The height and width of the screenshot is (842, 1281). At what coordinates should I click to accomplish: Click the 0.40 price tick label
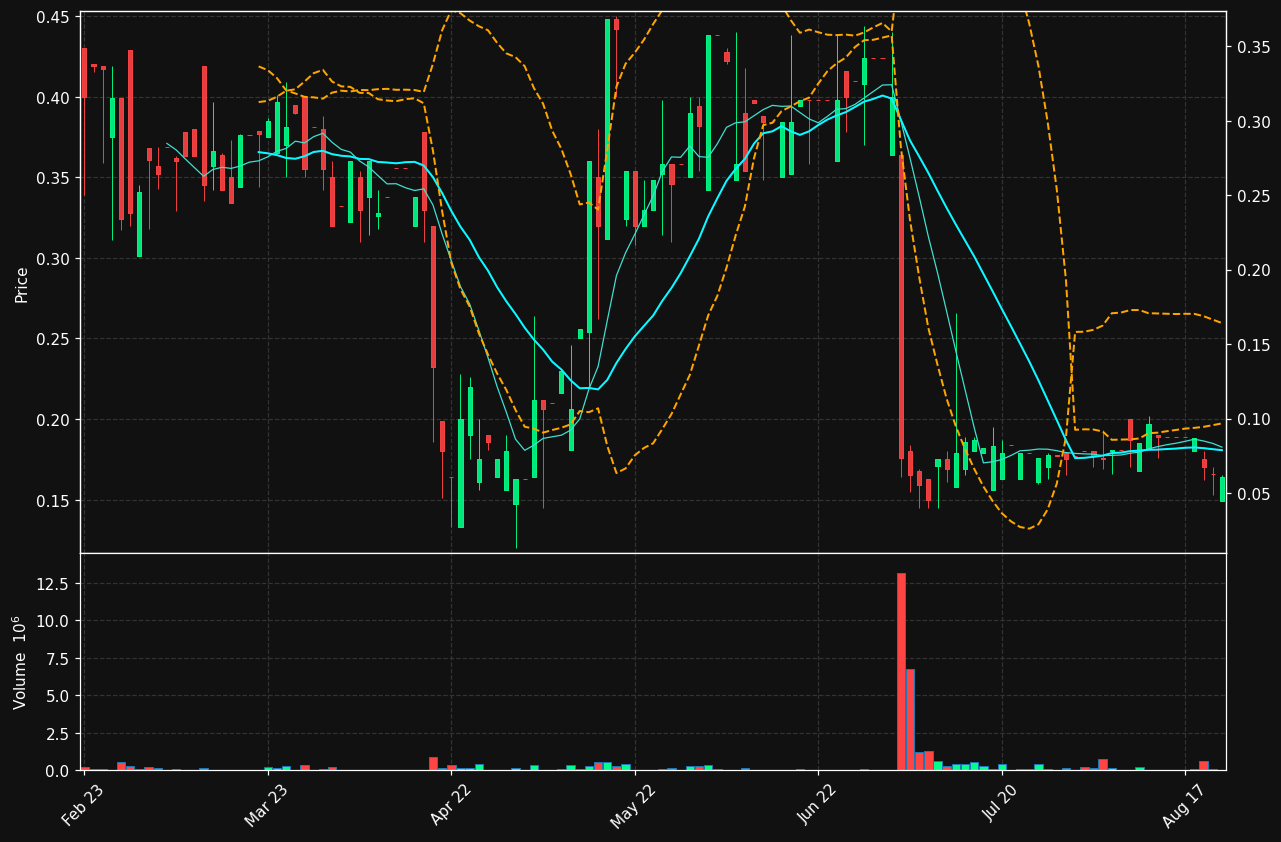(54, 98)
